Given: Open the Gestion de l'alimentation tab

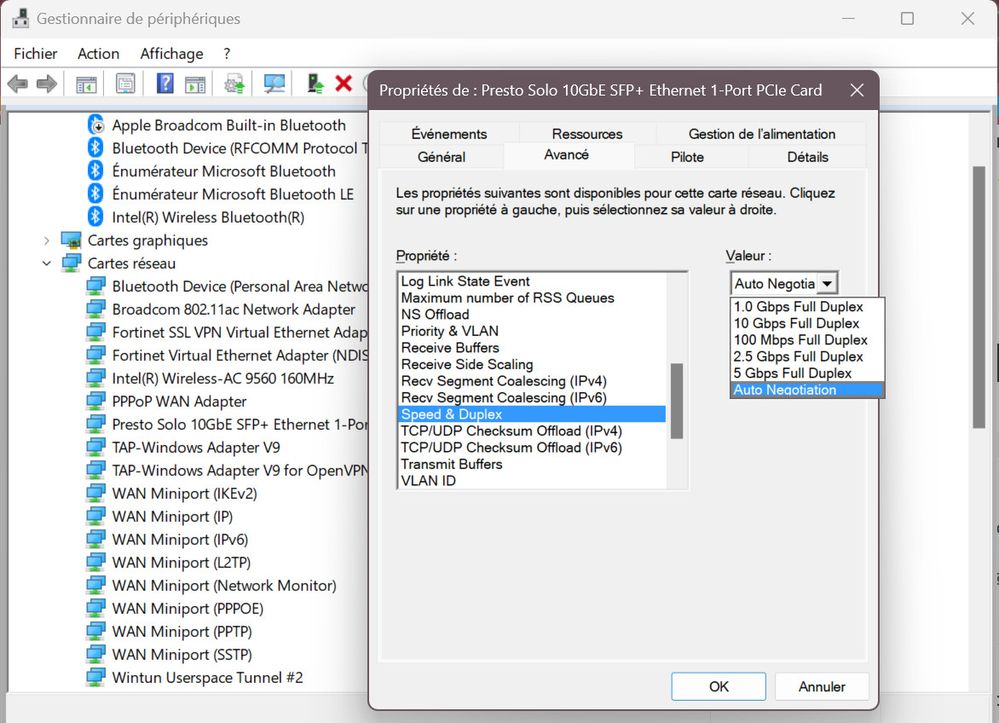Looking at the screenshot, I should [x=761, y=134].
